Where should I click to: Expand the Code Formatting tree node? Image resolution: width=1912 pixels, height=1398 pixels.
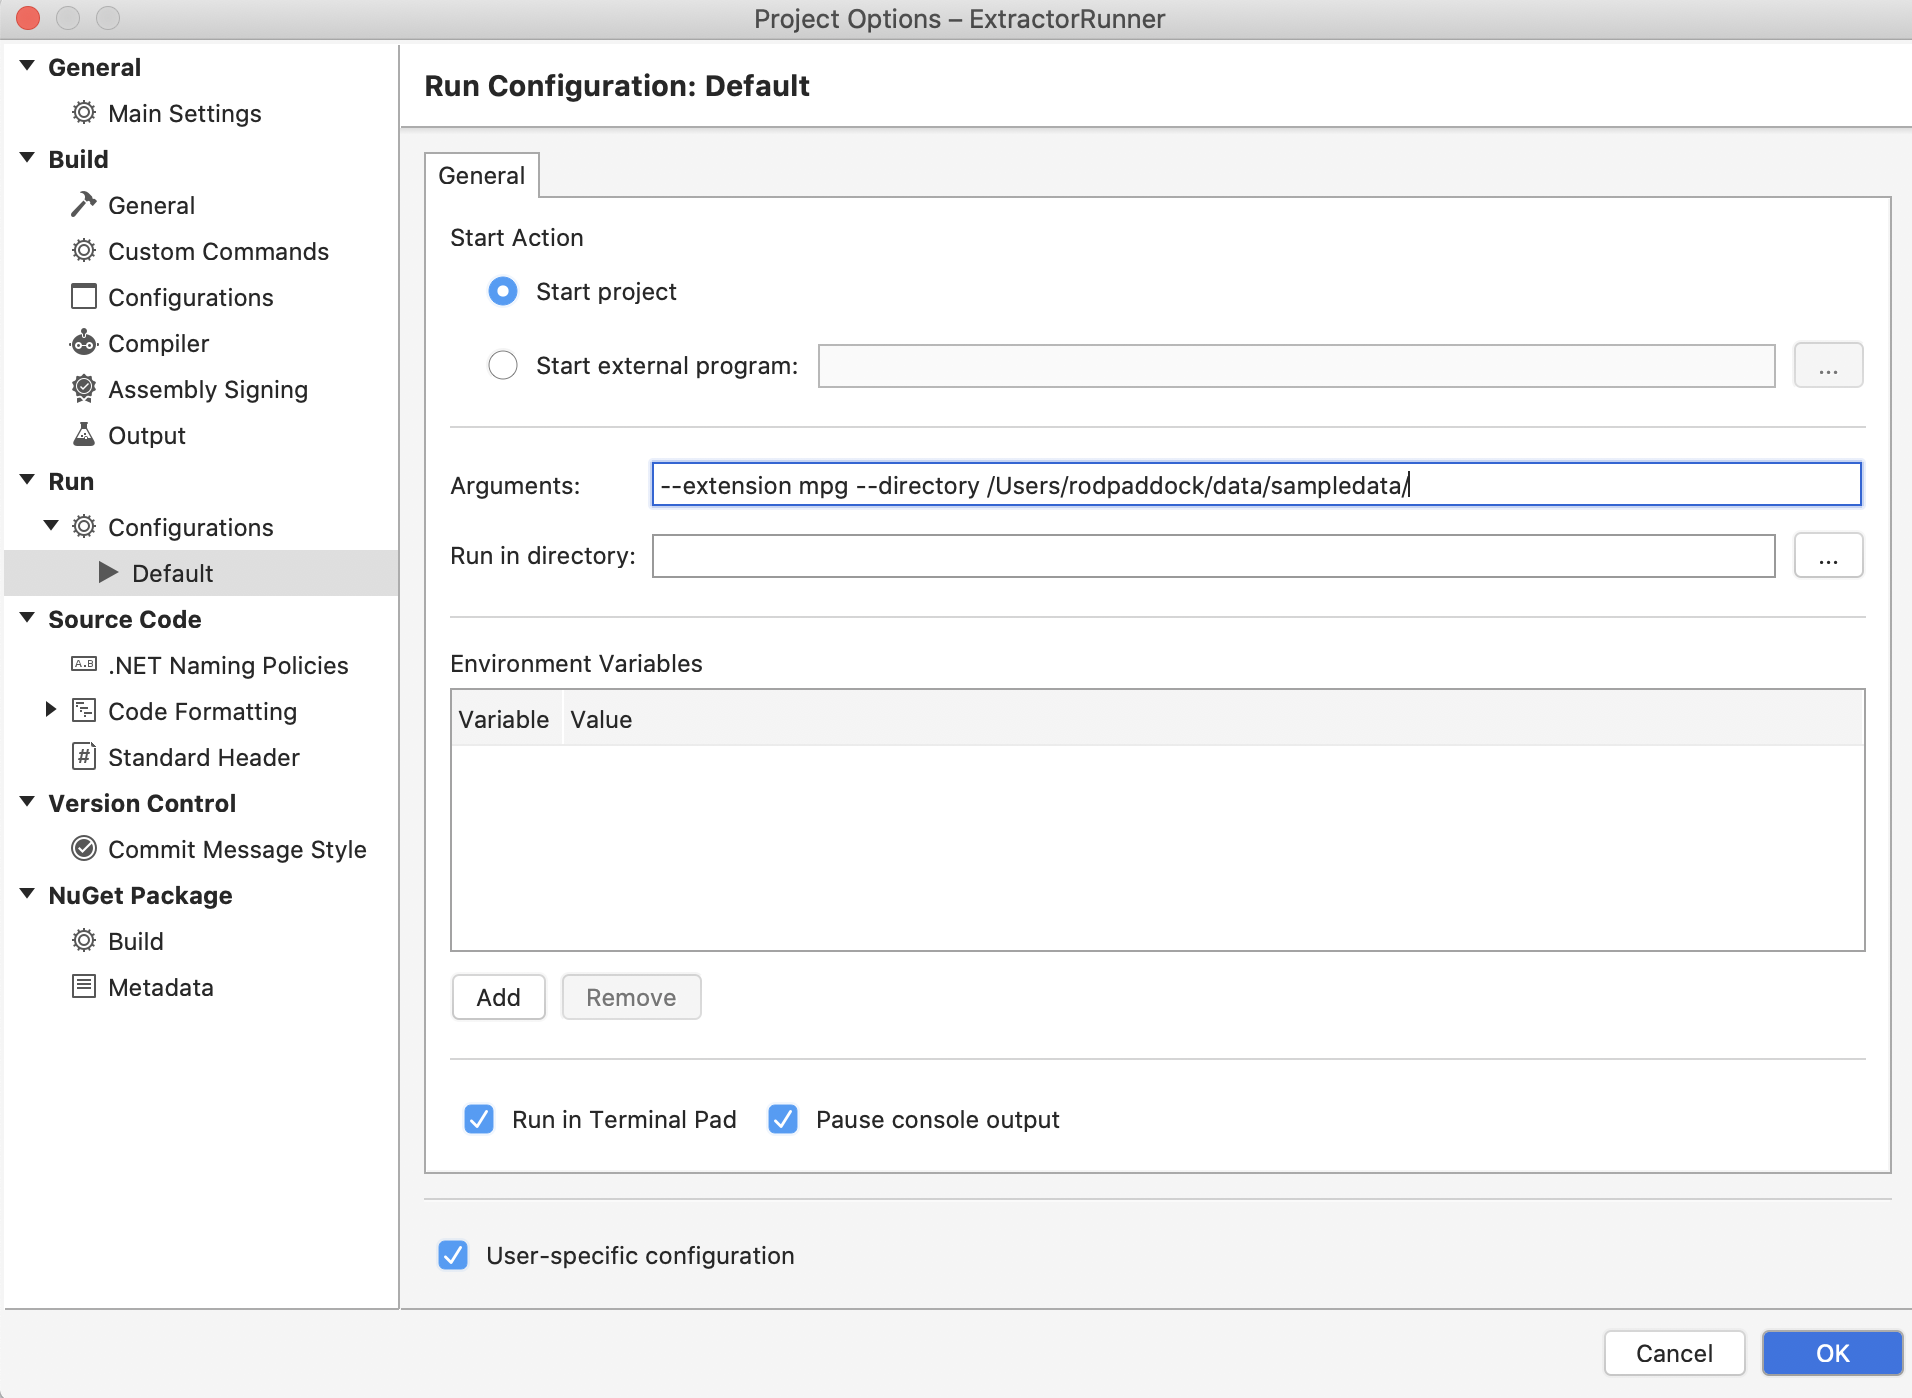pyautogui.click(x=51, y=710)
